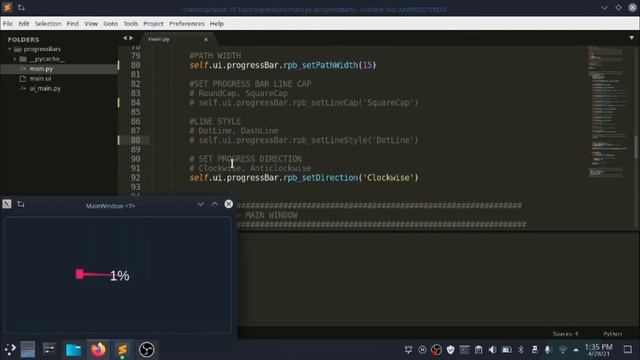Viewport: 640px width, 360px height.
Task: Open the Project menu
Action: [x=153, y=24]
